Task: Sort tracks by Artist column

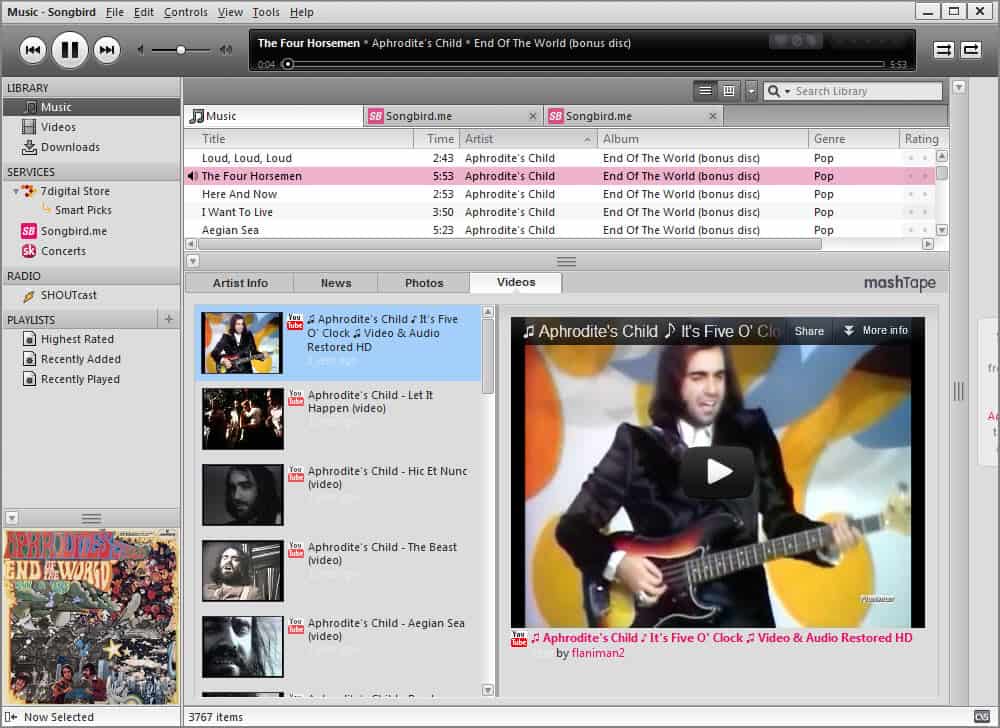Action: [527, 139]
